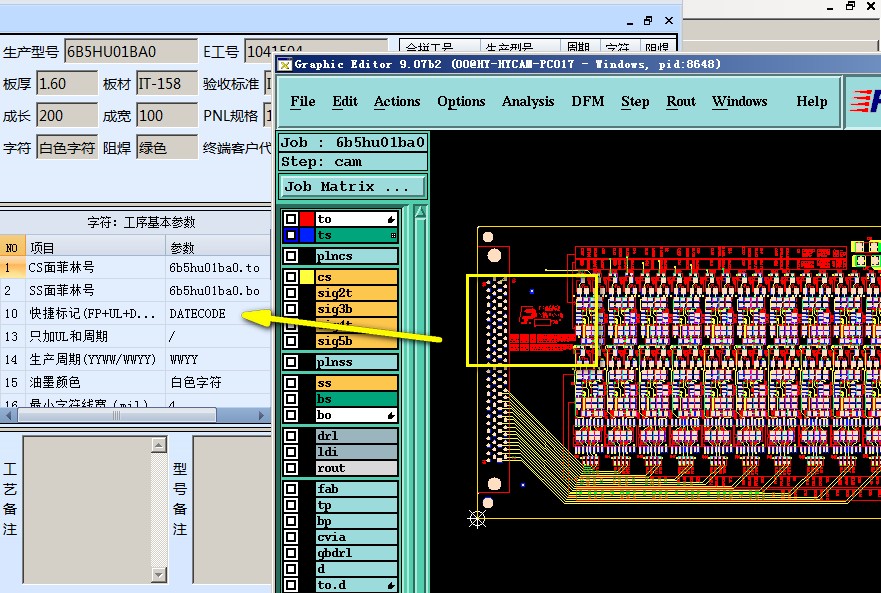The width and height of the screenshot is (881, 593).
Task: Toggle visibility checkbox for layer bo
Action: pyautogui.click(x=291, y=415)
